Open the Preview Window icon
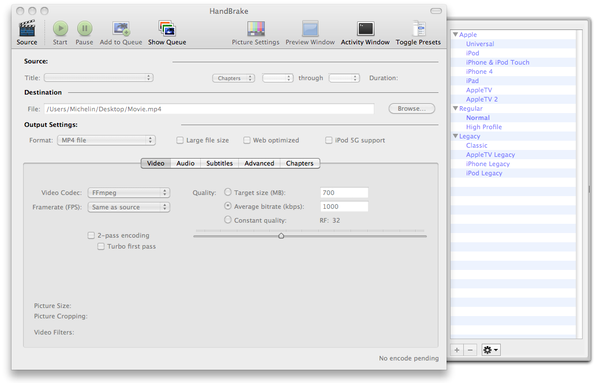The image size is (600, 383). pos(310,29)
